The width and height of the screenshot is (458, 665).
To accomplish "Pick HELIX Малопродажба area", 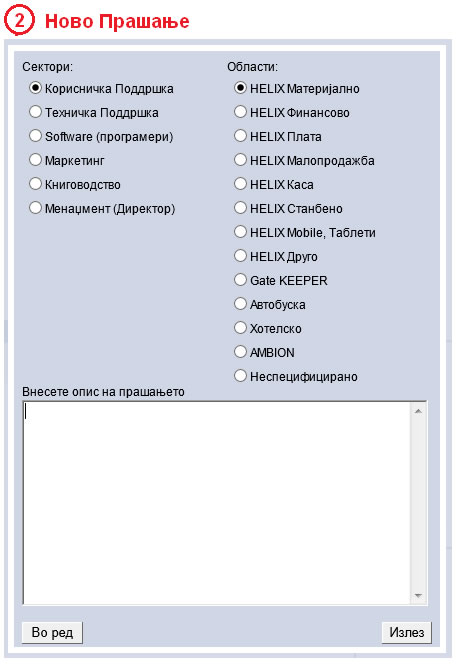I will (240, 160).
